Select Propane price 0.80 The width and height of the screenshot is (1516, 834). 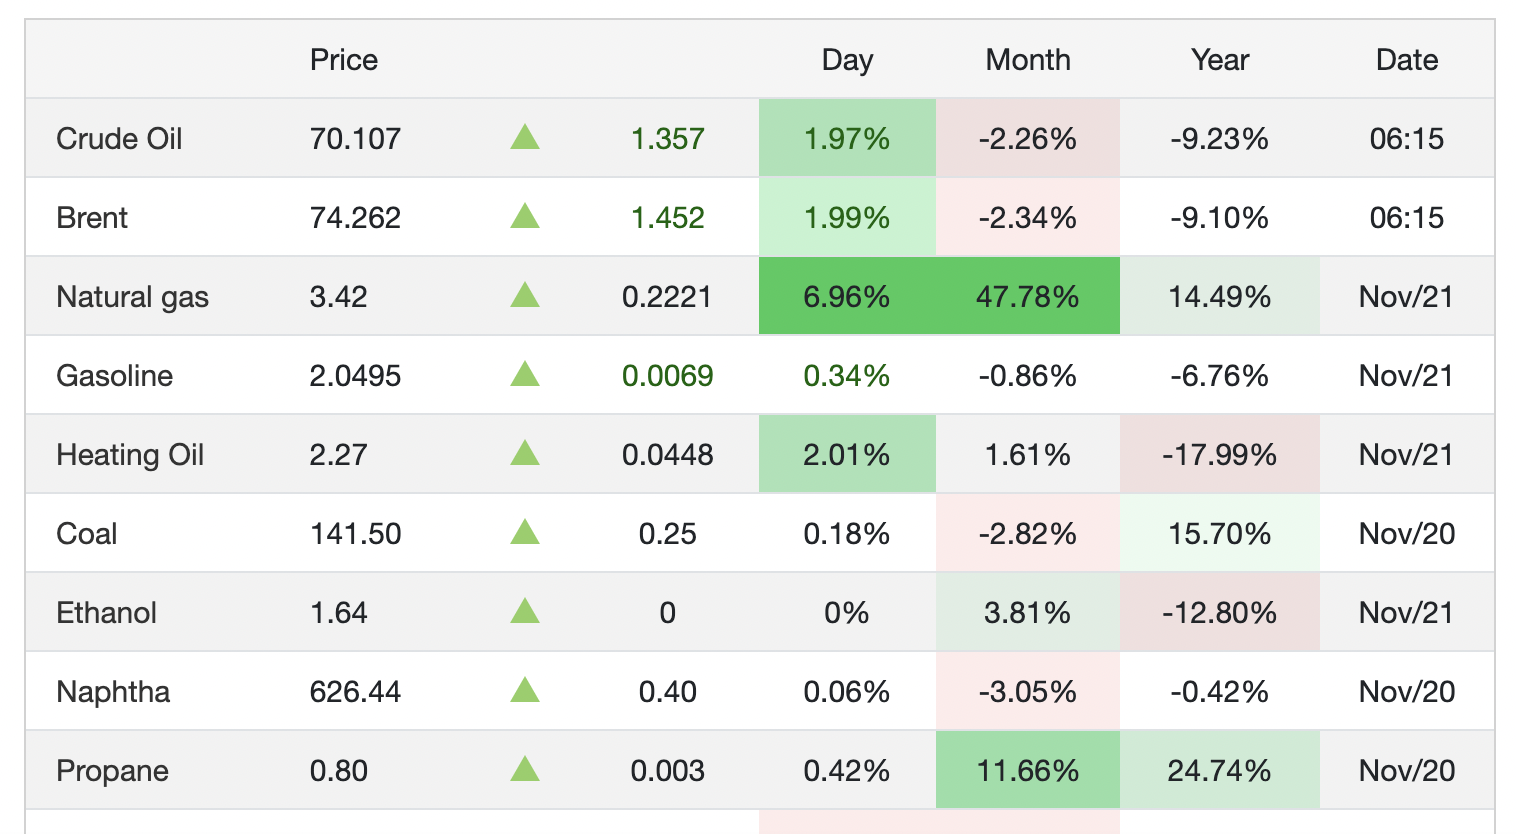[339, 770]
